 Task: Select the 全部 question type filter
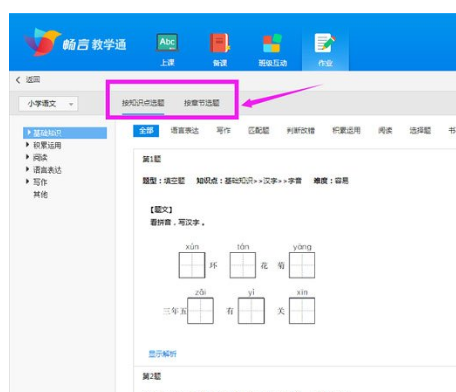[146, 131]
